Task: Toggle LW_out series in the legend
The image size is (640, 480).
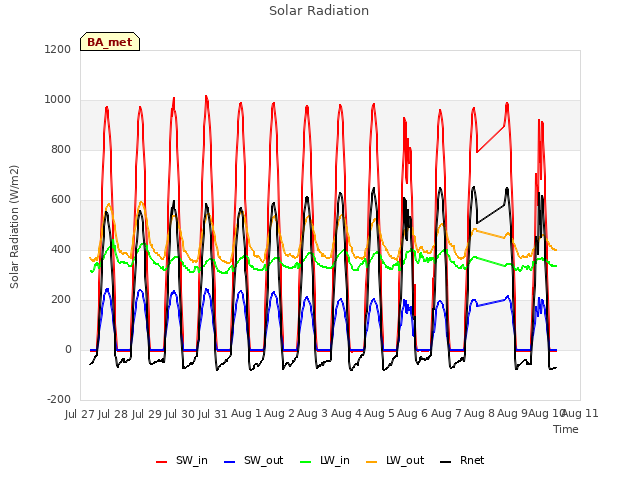Action: (x=395, y=460)
